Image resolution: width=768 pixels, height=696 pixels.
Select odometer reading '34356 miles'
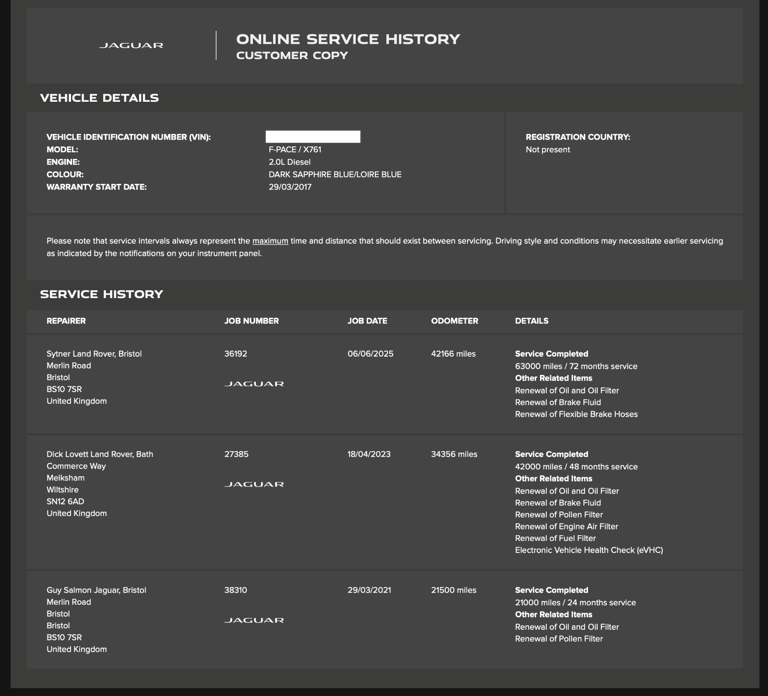(454, 454)
